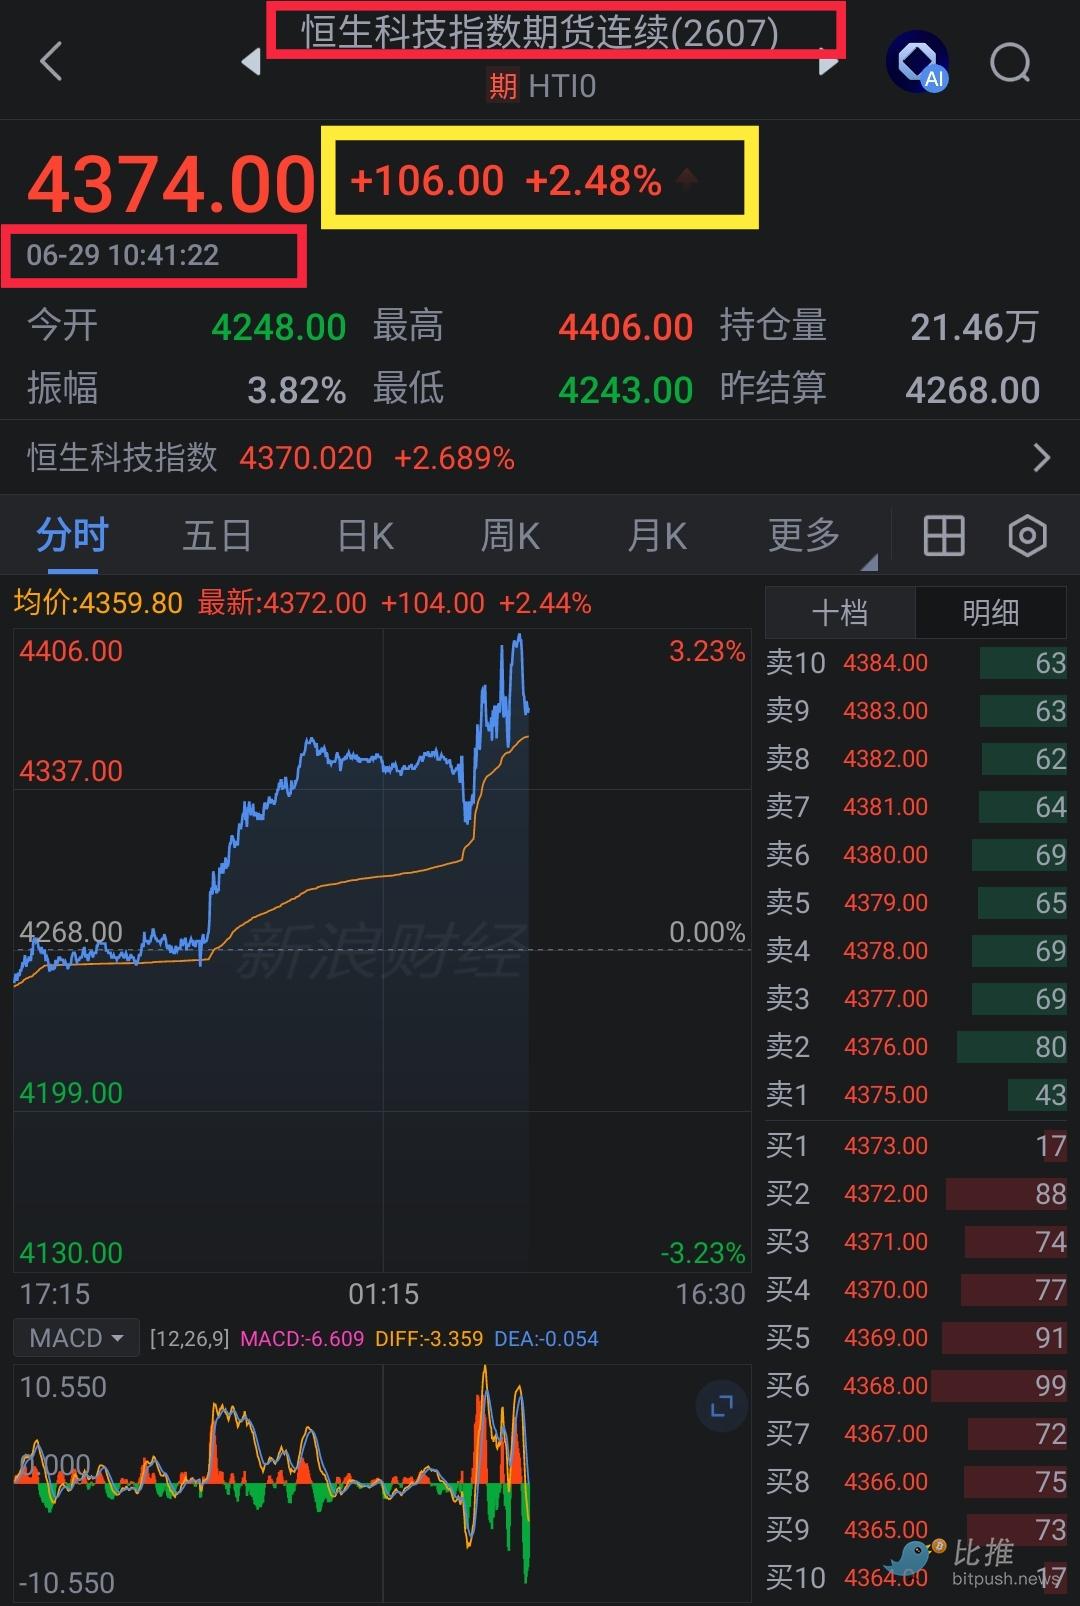Screen dimensions: 1080x1606
Task: Open chart settings hexagon icon
Action: 1027,536
